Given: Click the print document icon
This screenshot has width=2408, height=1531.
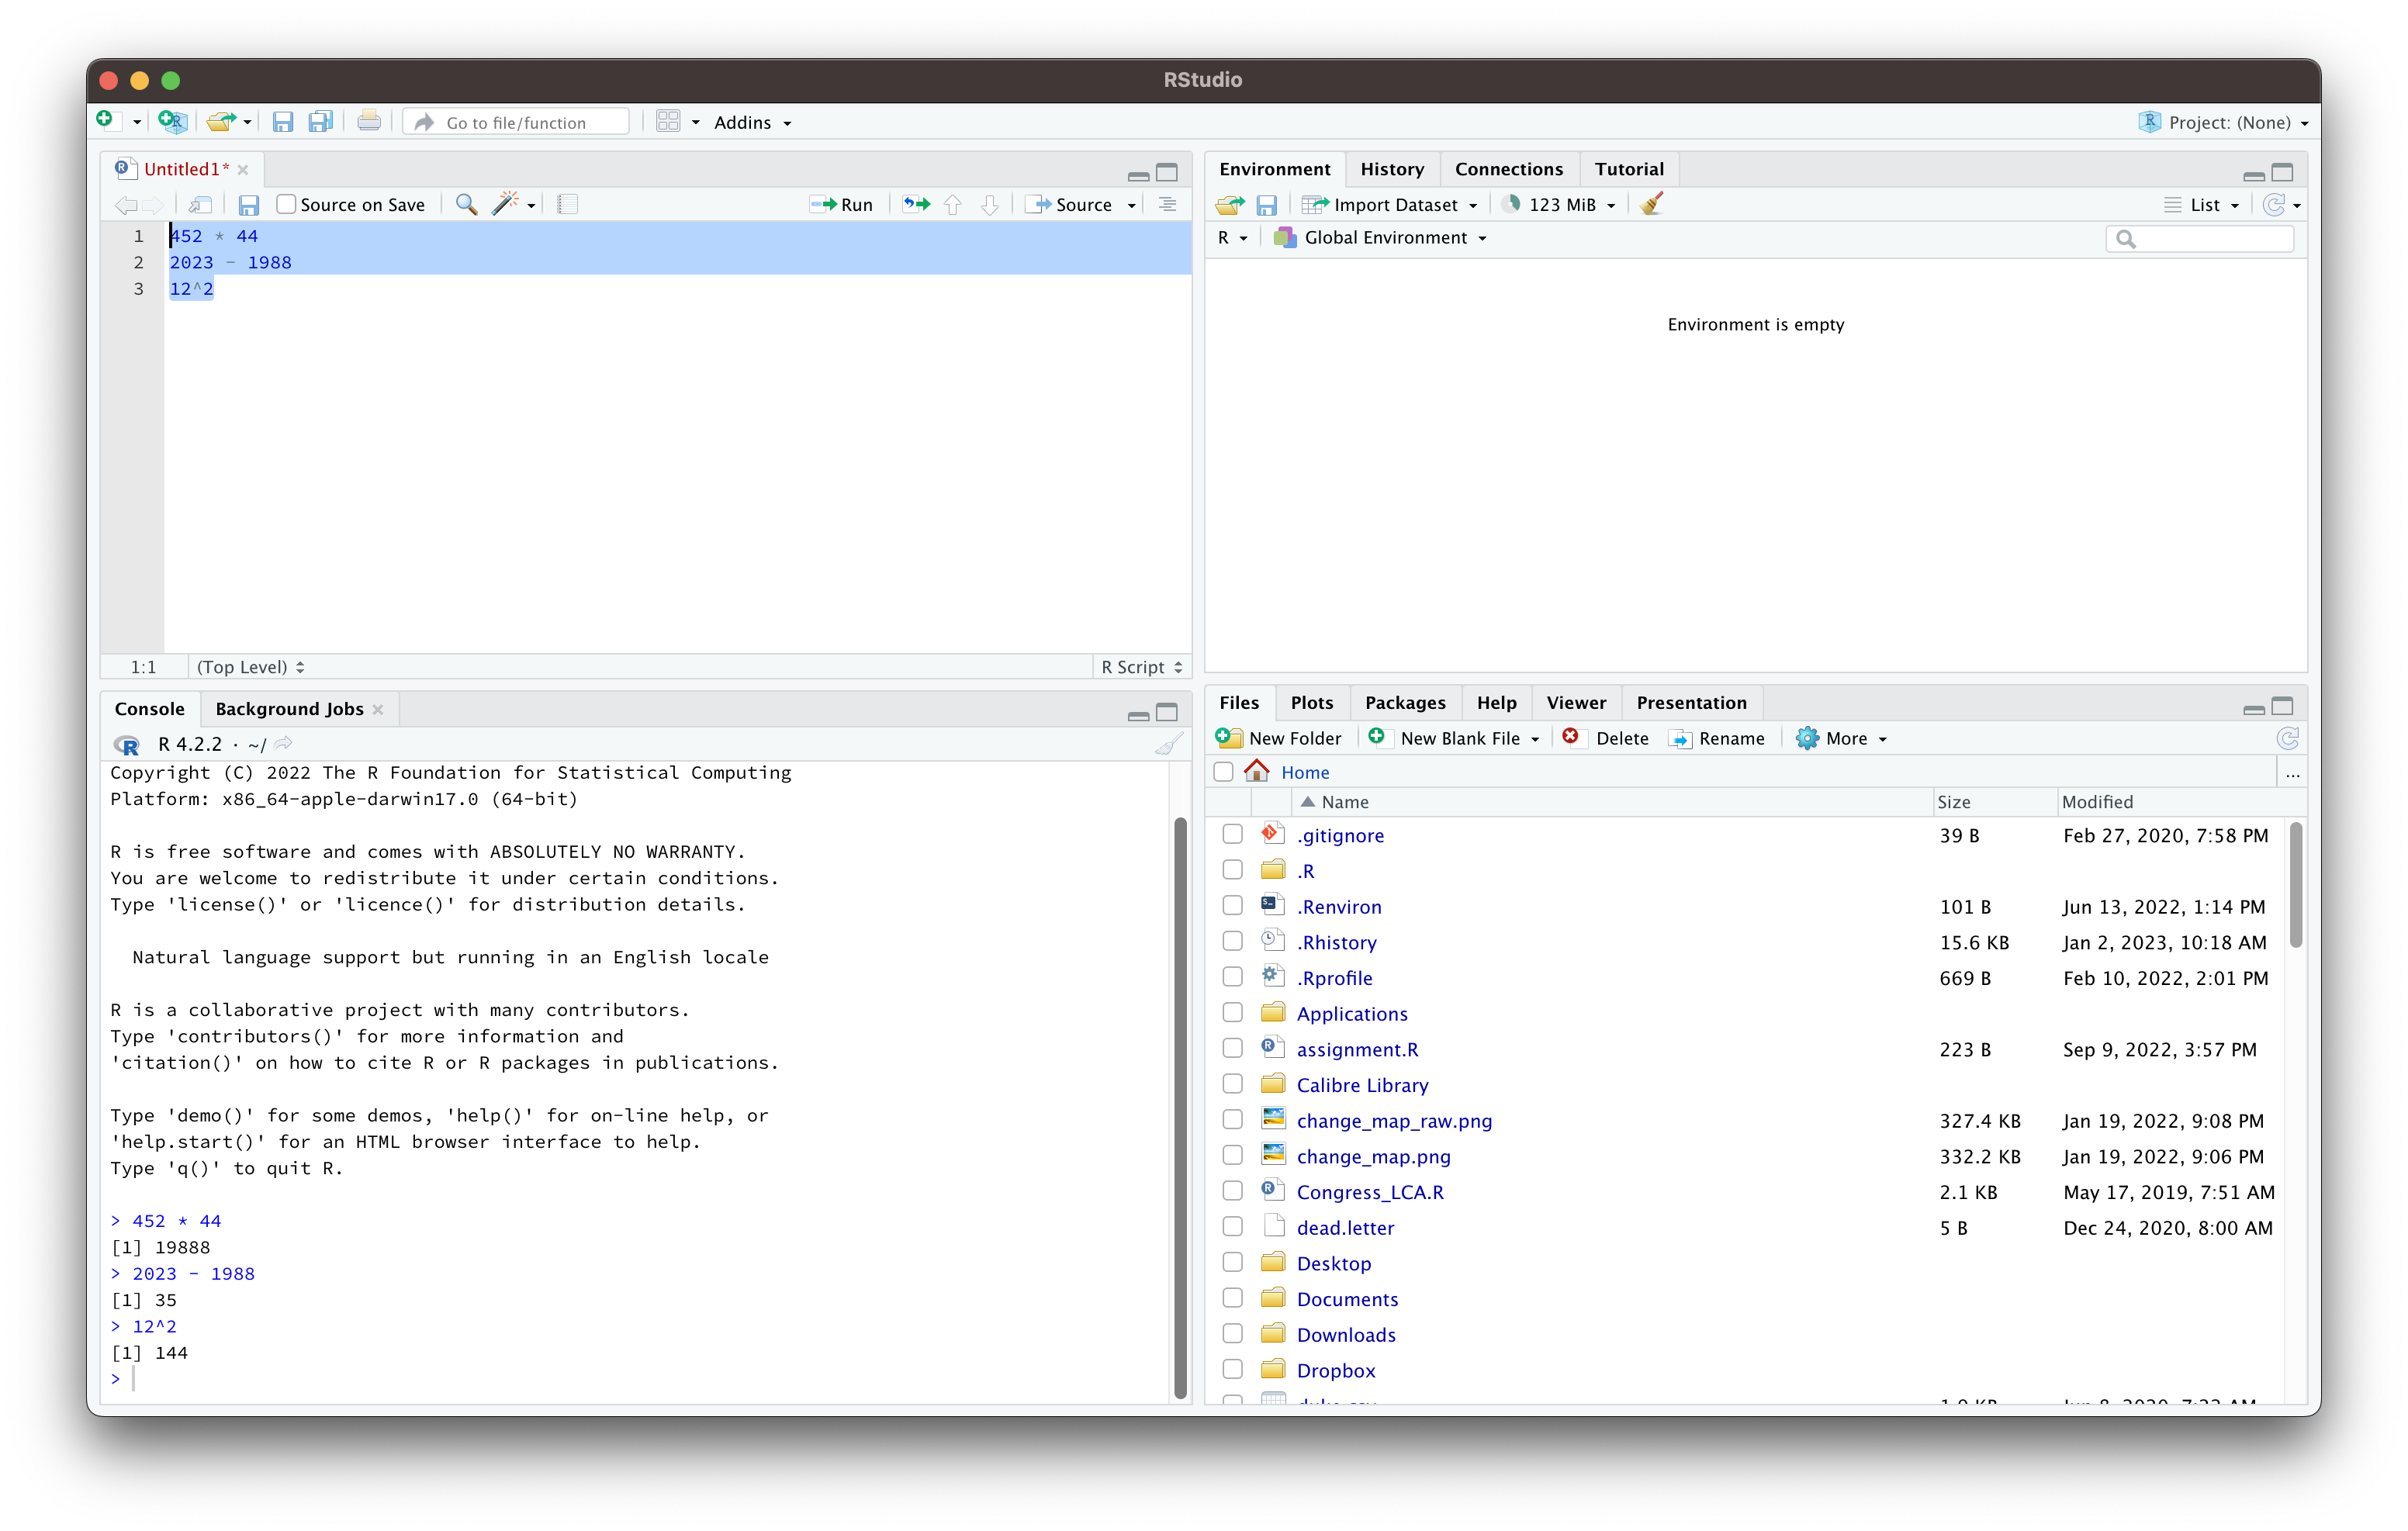Looking at the screenshot, I should pyautogui.click(x=369, y=122).
